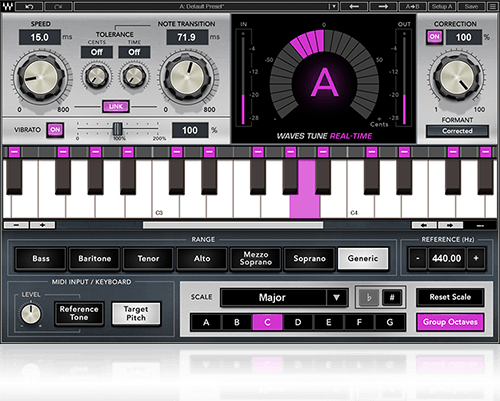The width and height of the screenshot is (500, 401).
Task: Click the Vibrato percent value 100
Action: tap(190, 130)
